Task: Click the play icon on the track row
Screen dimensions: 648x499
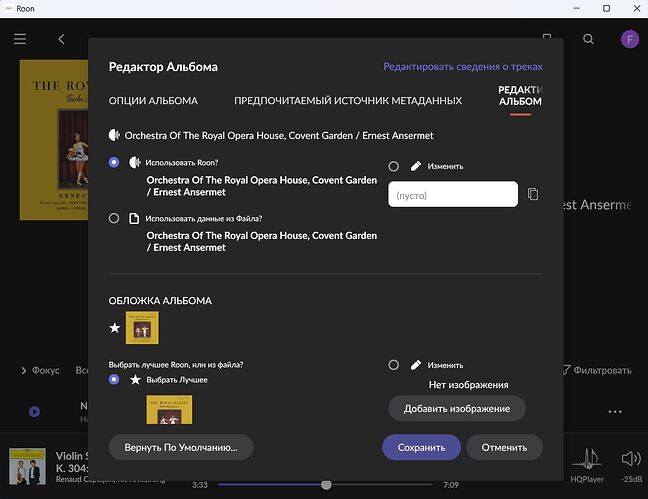Action: [x=35, y=411]
